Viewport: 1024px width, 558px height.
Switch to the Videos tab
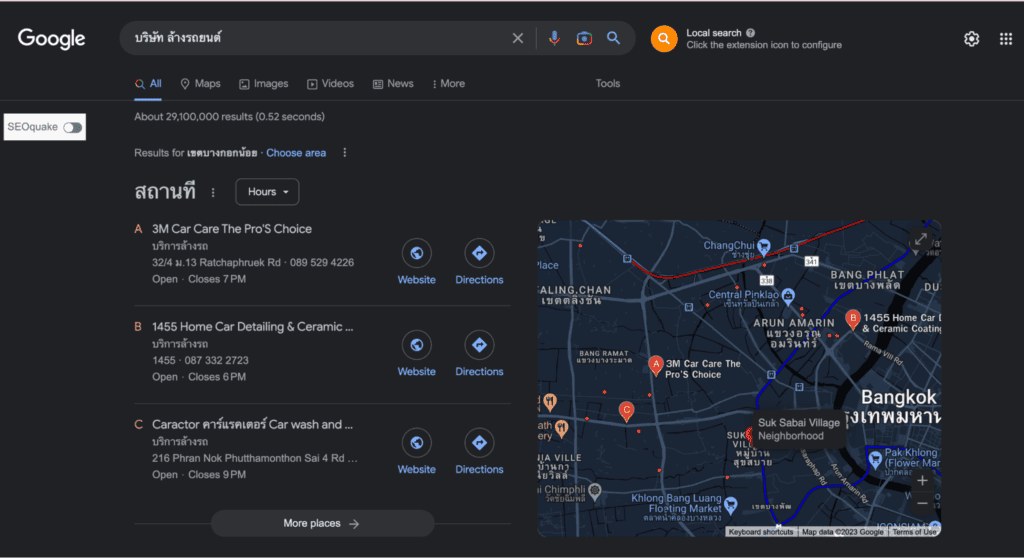[330, 84]
